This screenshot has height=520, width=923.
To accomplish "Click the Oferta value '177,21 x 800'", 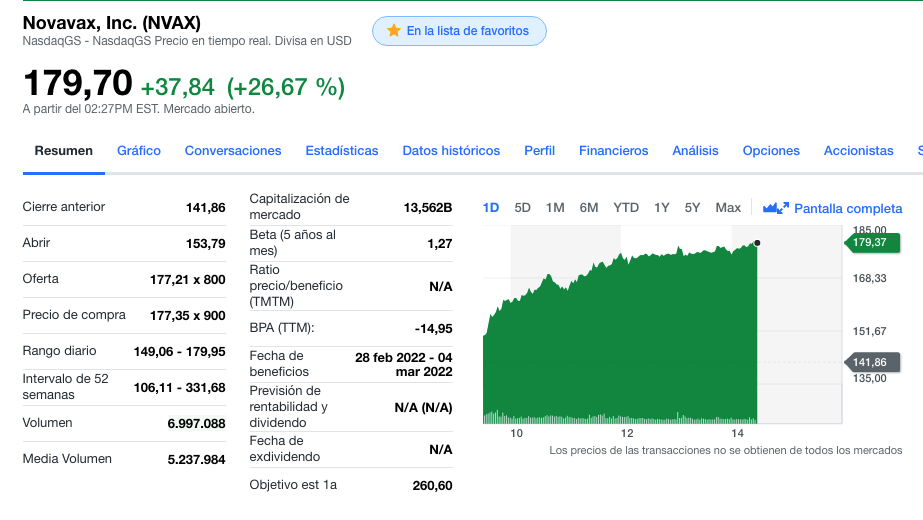I will coord(187,280).
